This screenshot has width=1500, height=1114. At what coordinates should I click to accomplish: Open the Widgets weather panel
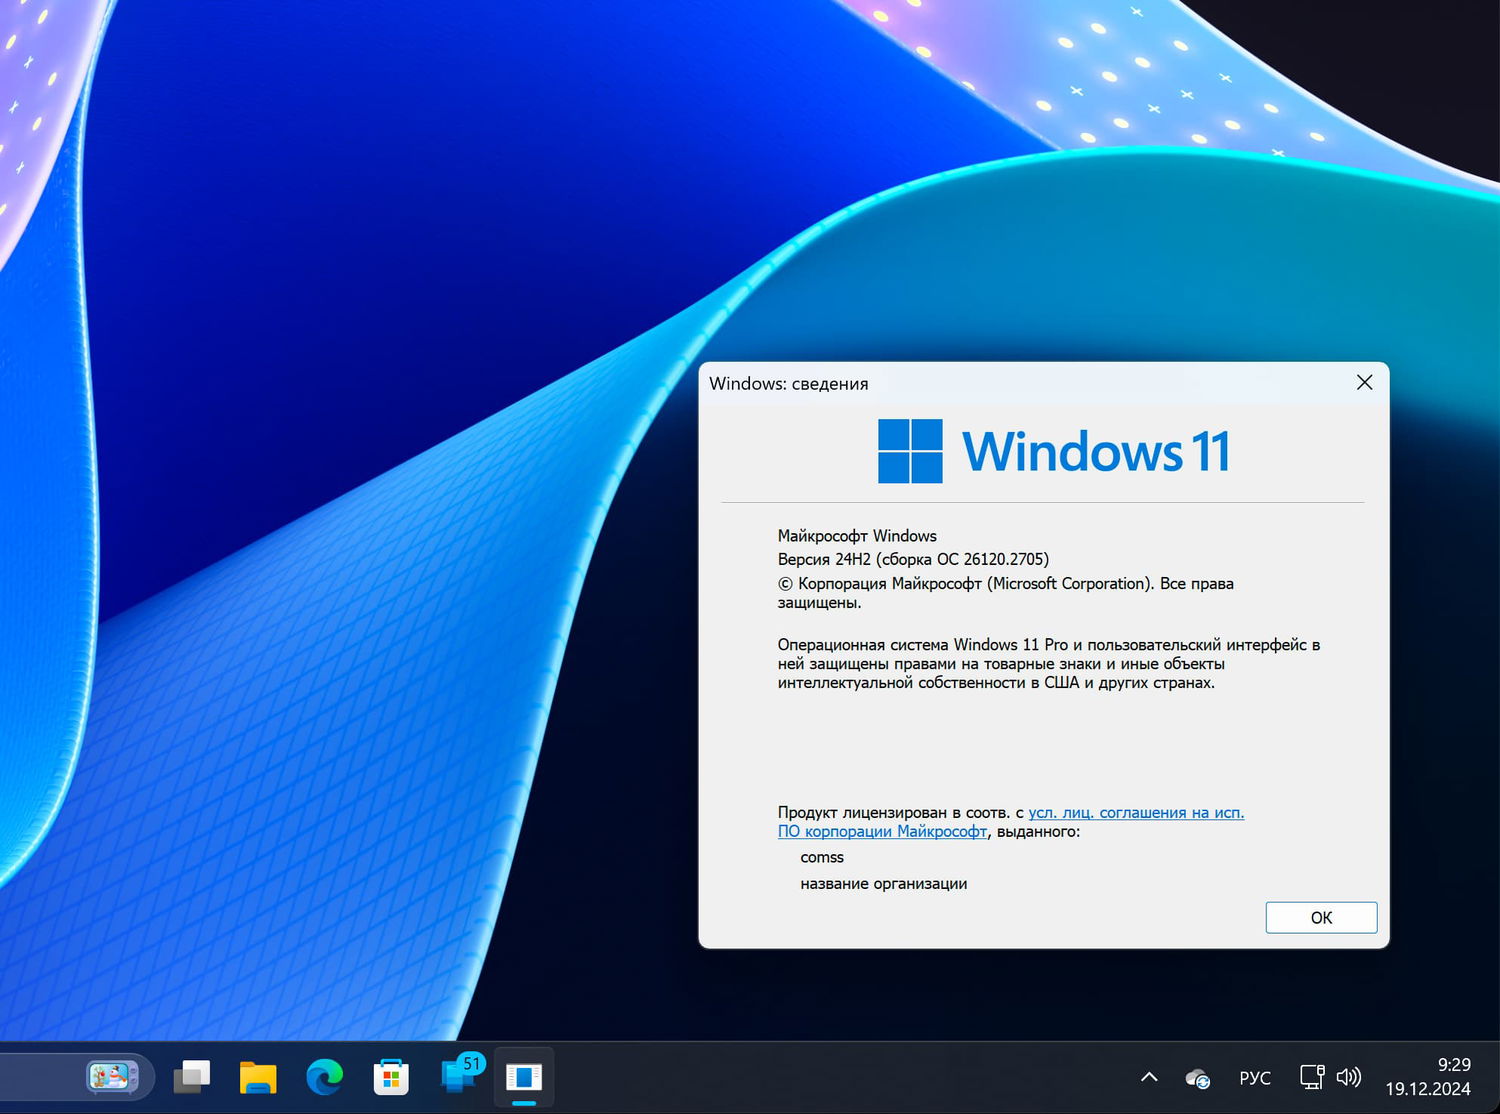[110, 1077]
